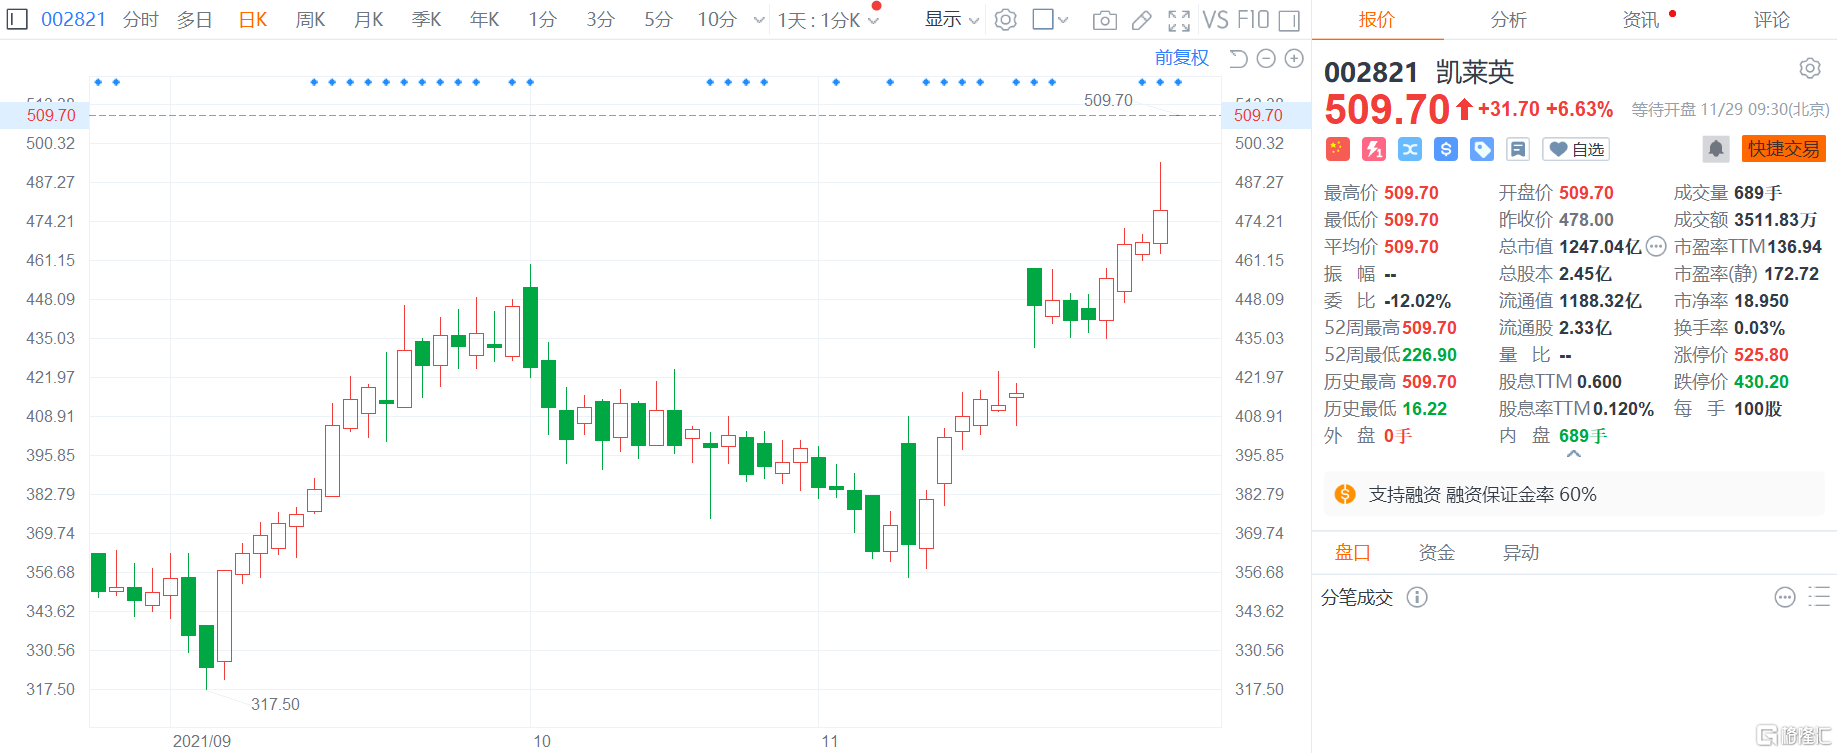This screenshot has height=753, width=1838.
Task: Open the 显示 display dropdown
Action: click(x=951, y=20)
